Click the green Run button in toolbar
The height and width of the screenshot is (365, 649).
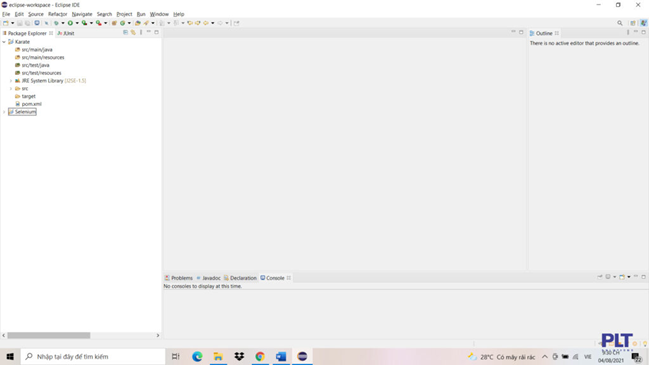pos(70,23)
